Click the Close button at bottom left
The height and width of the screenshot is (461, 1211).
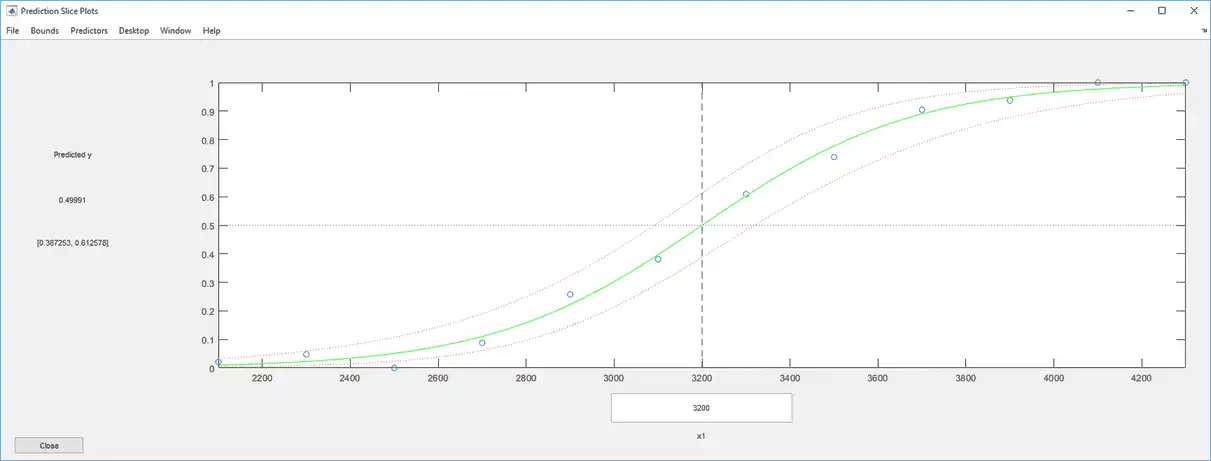[x=49, y=445]
